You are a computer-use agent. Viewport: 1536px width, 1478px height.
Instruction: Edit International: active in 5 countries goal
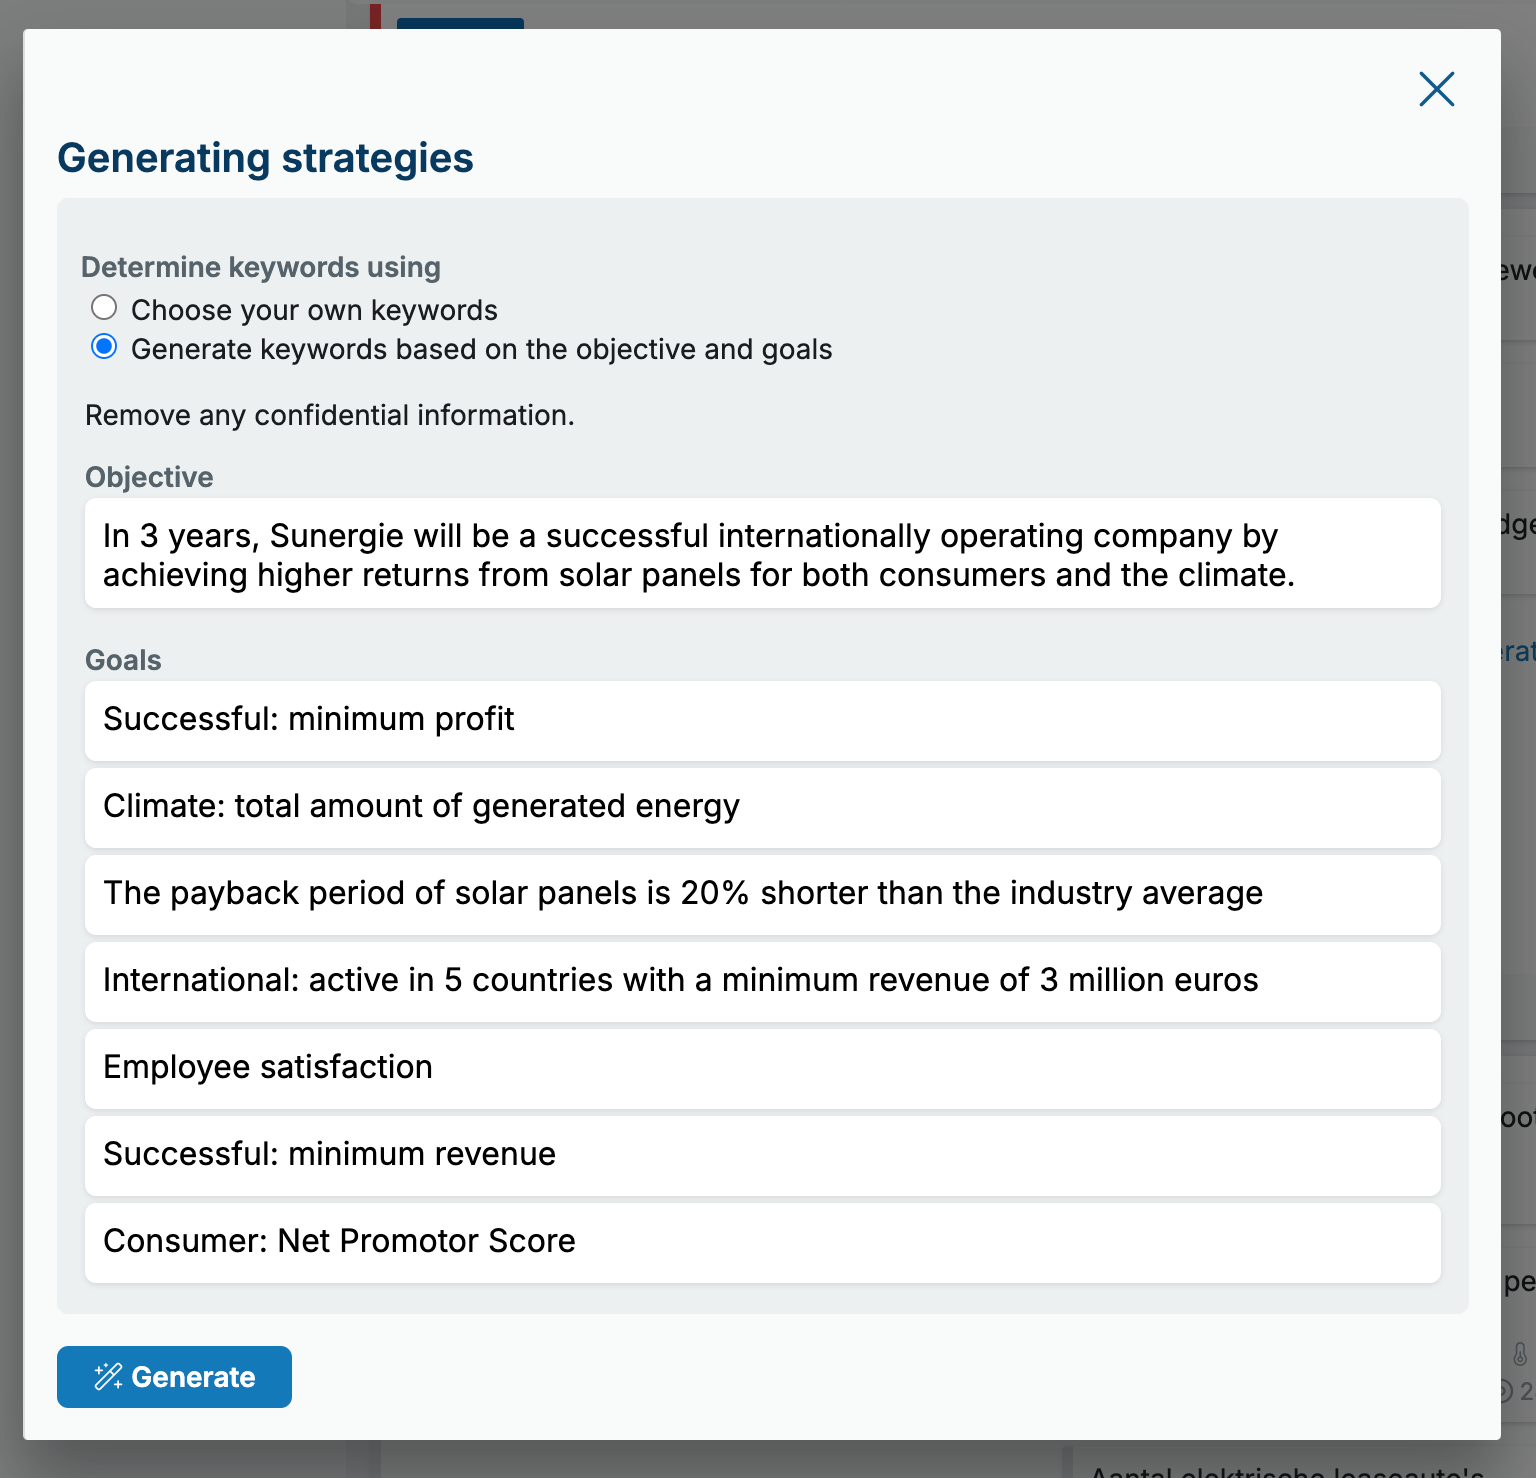(x=762, y=981)
